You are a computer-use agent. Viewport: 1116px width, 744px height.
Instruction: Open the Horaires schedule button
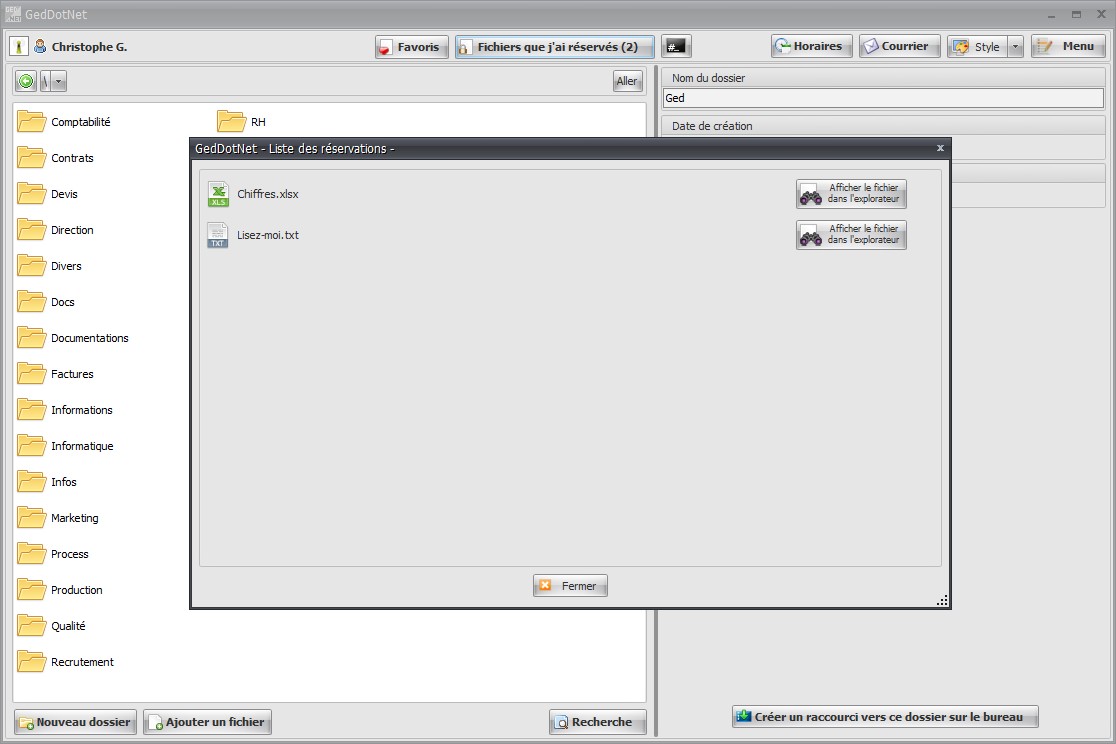tap(811, 47)
